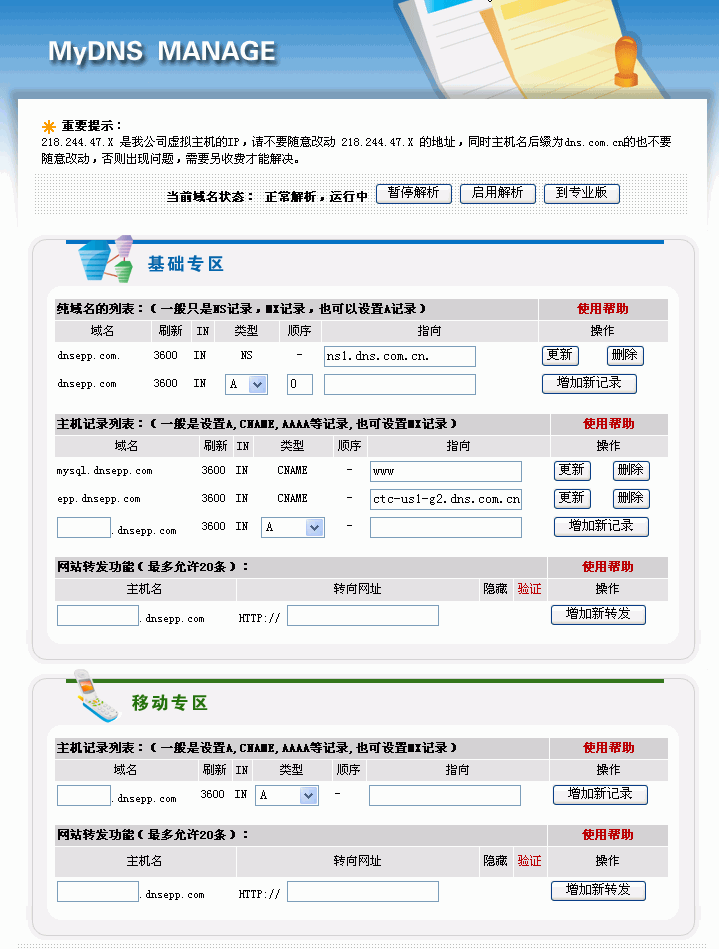Click the 暂停解析 button
The width and height of the screenshot is (719, 949).
click(414, 194)
